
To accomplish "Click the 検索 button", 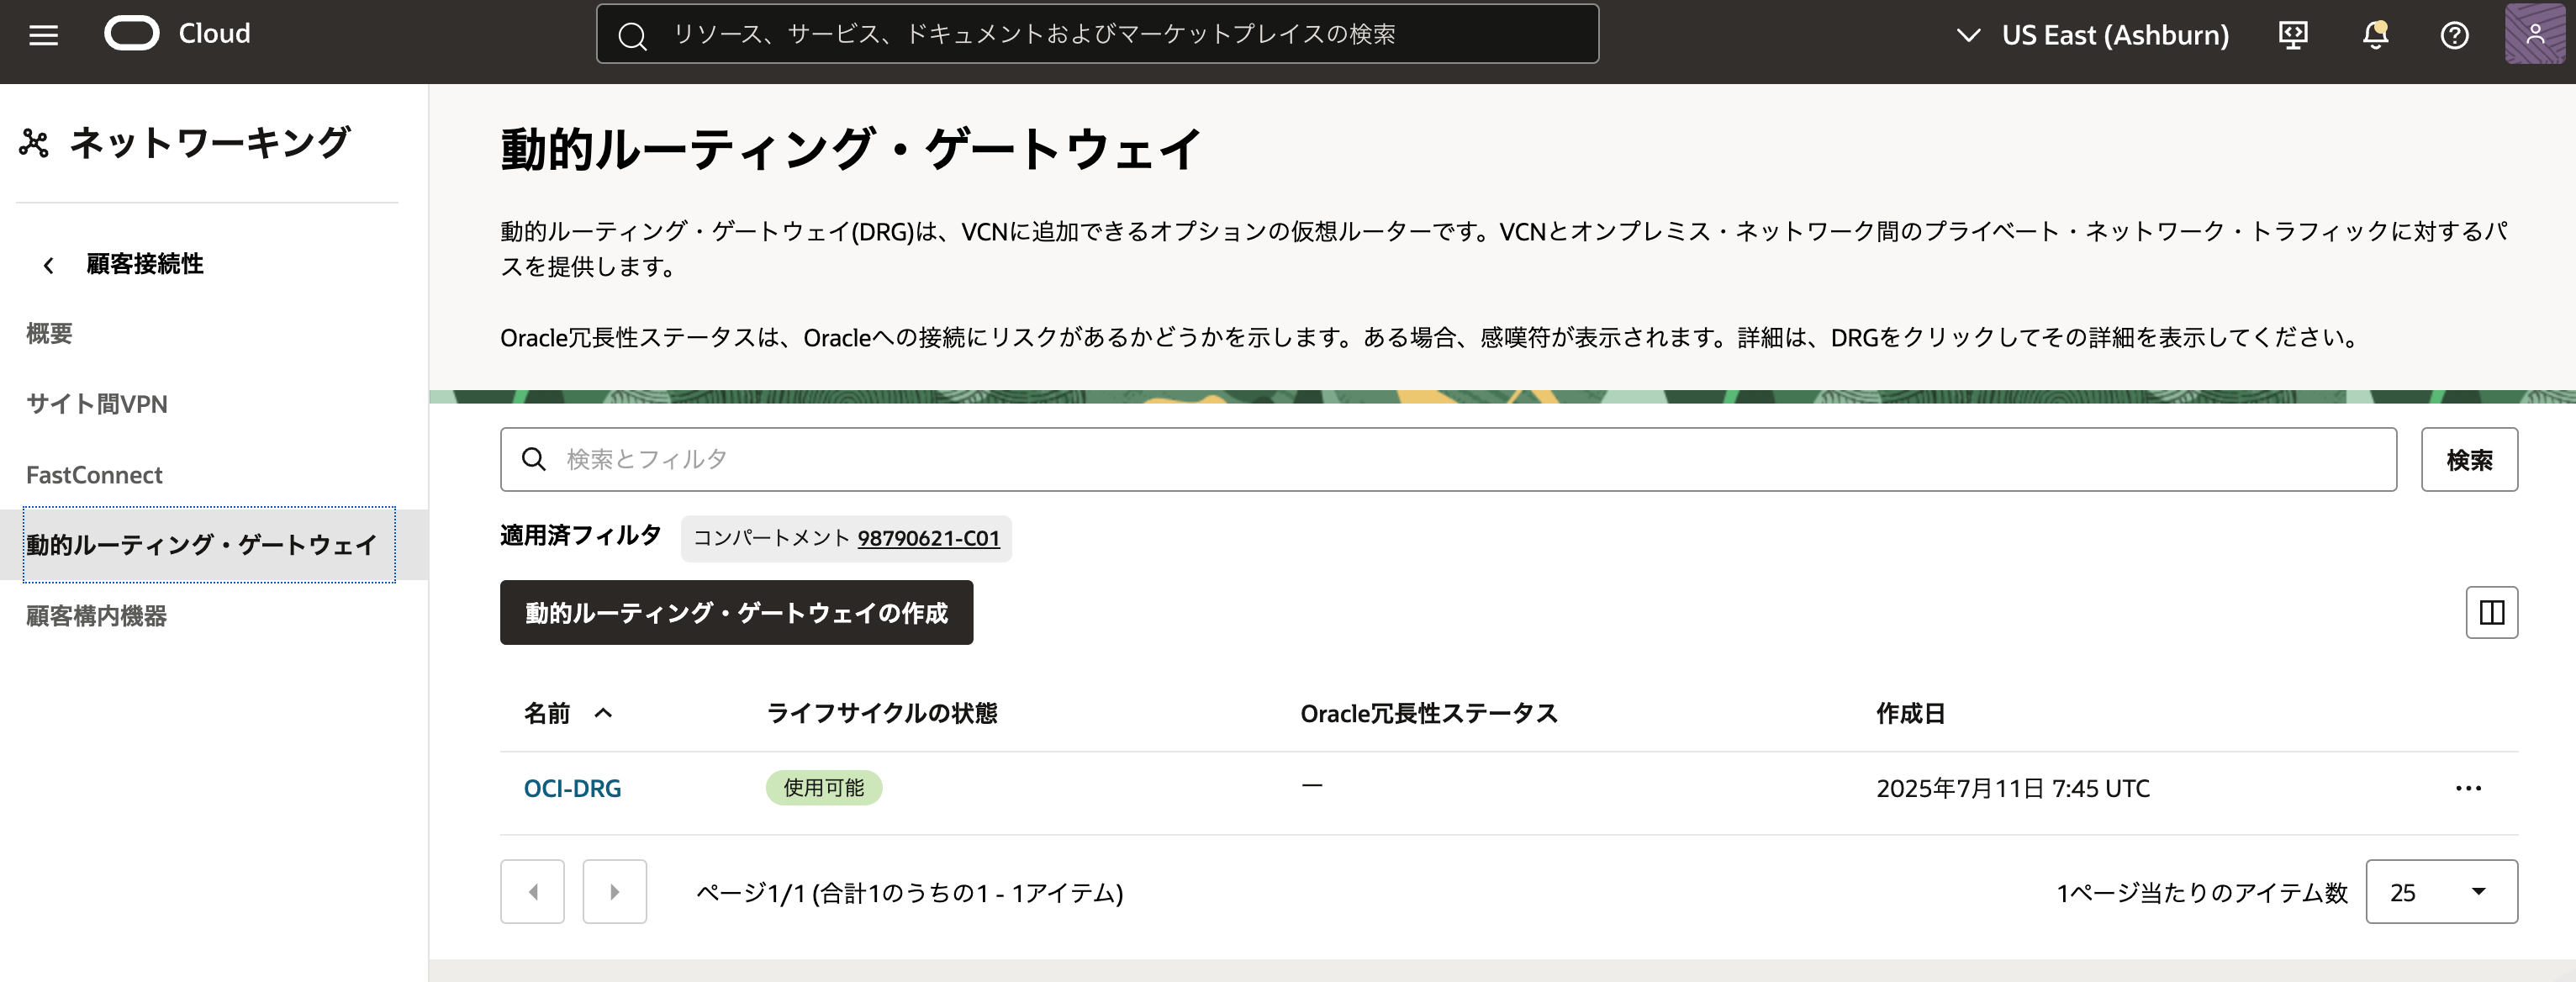I will (2469, 460).
